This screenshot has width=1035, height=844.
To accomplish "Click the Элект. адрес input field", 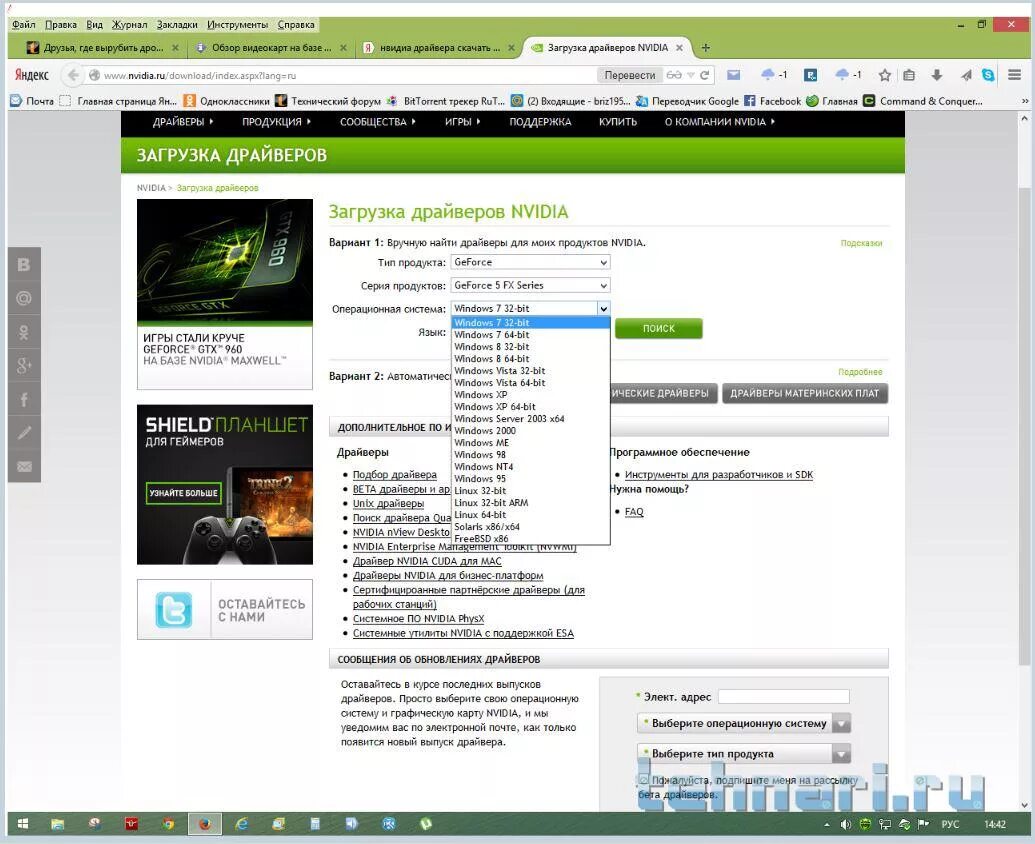I will click(x=784, y=696).
